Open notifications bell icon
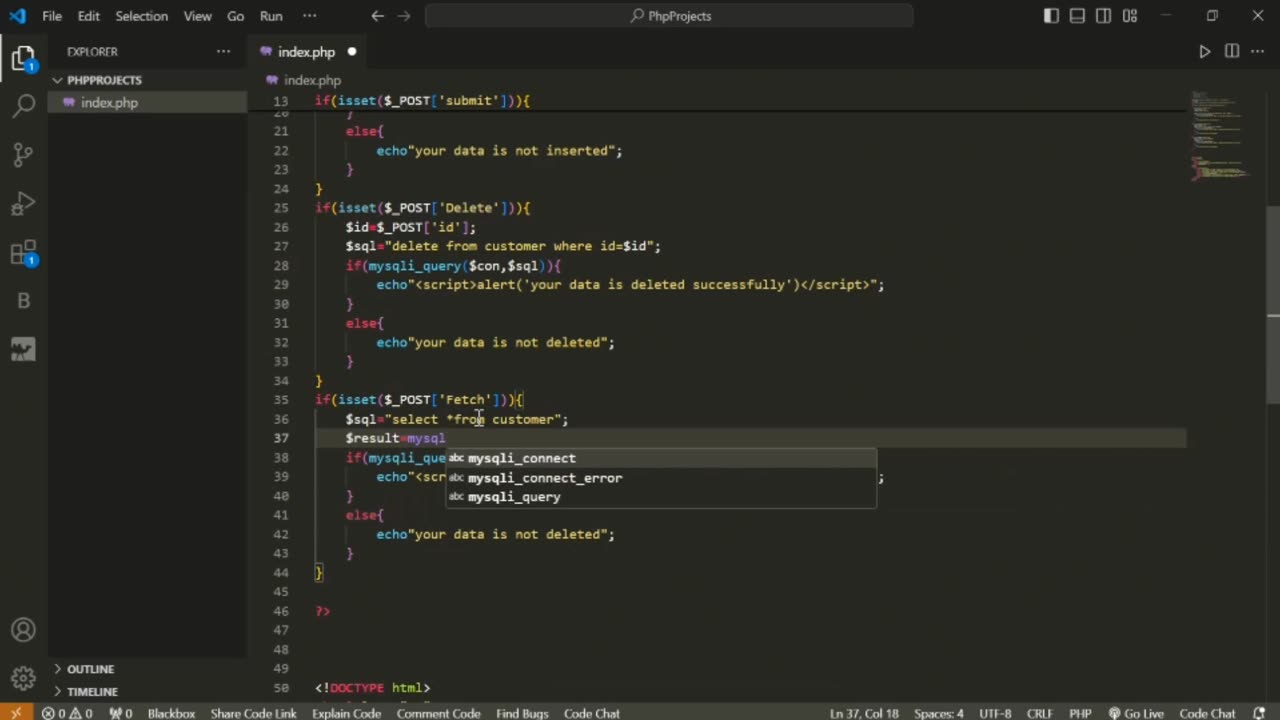 [x=1258, y=713]
